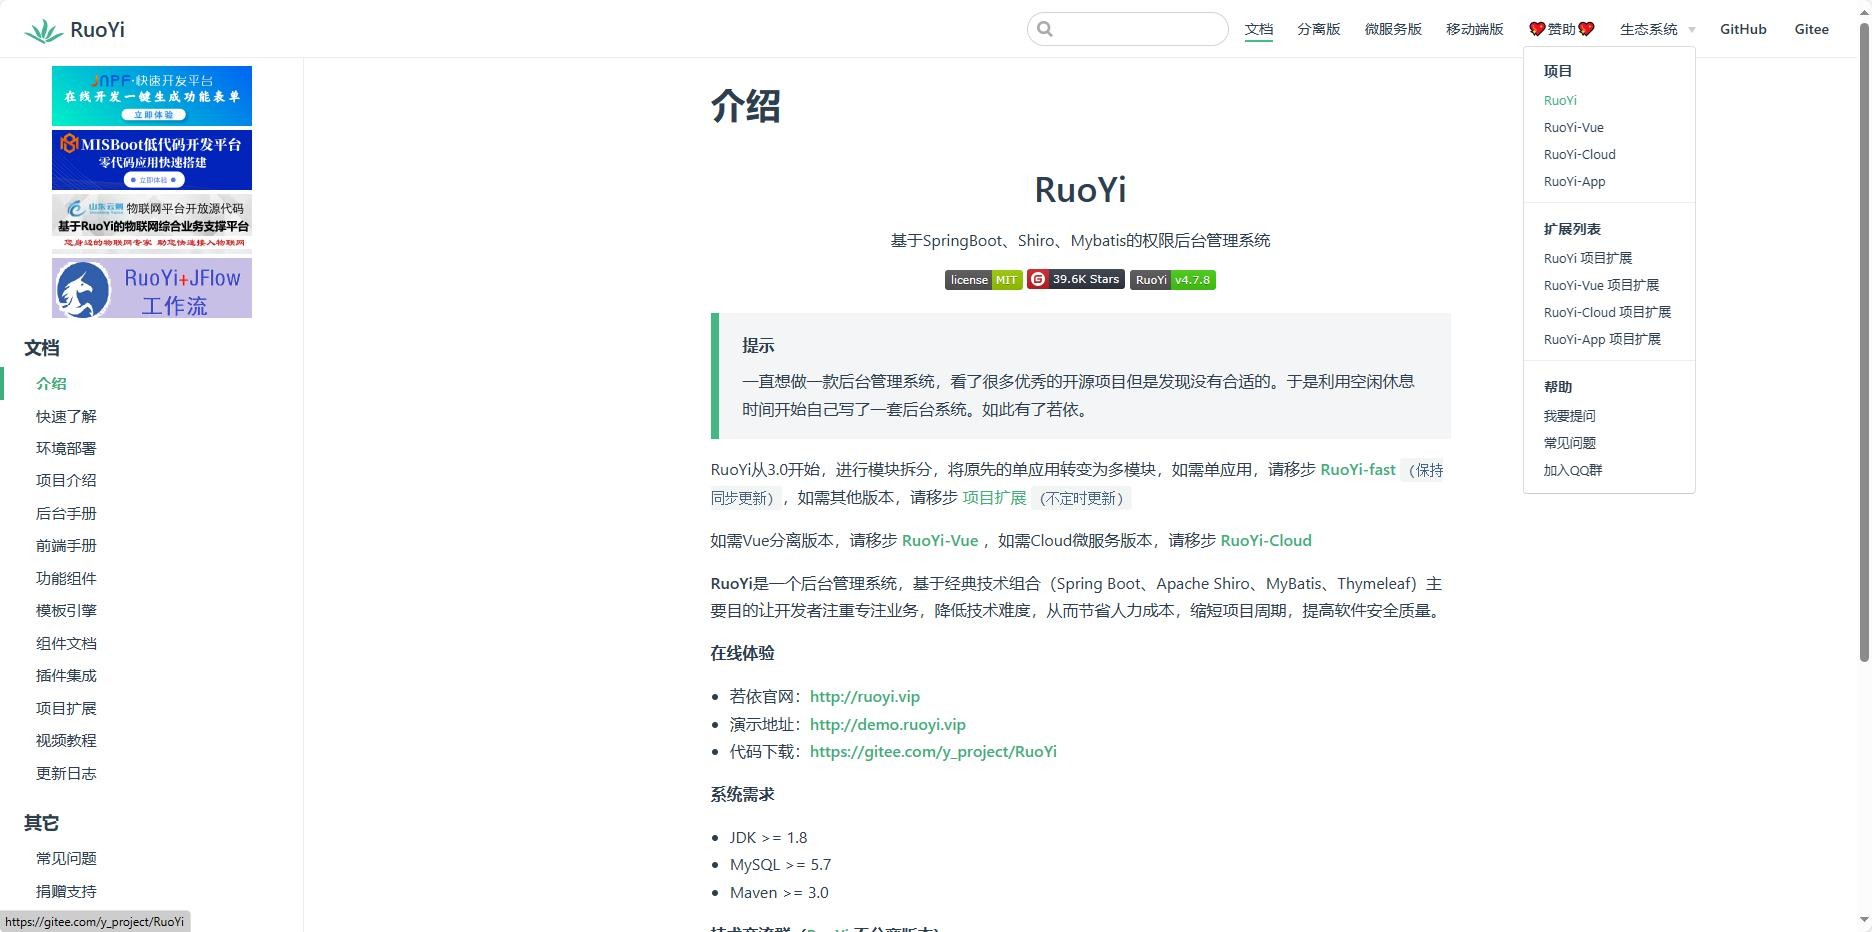Click the JNPF rapid development banner

point(152,96)
